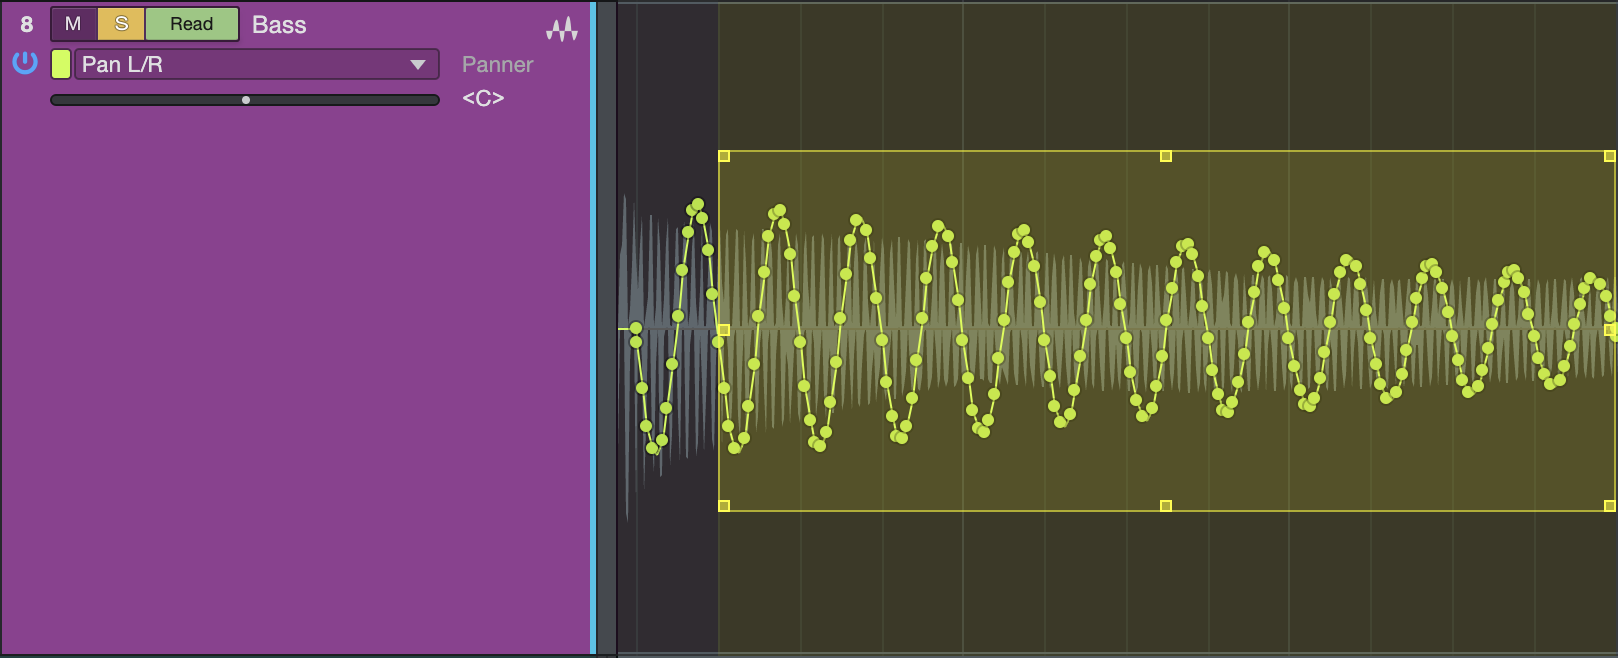Click the yellow-green automation color swatch
Image resolution: width=1618 pixels, height=658 pixels.
61,64
